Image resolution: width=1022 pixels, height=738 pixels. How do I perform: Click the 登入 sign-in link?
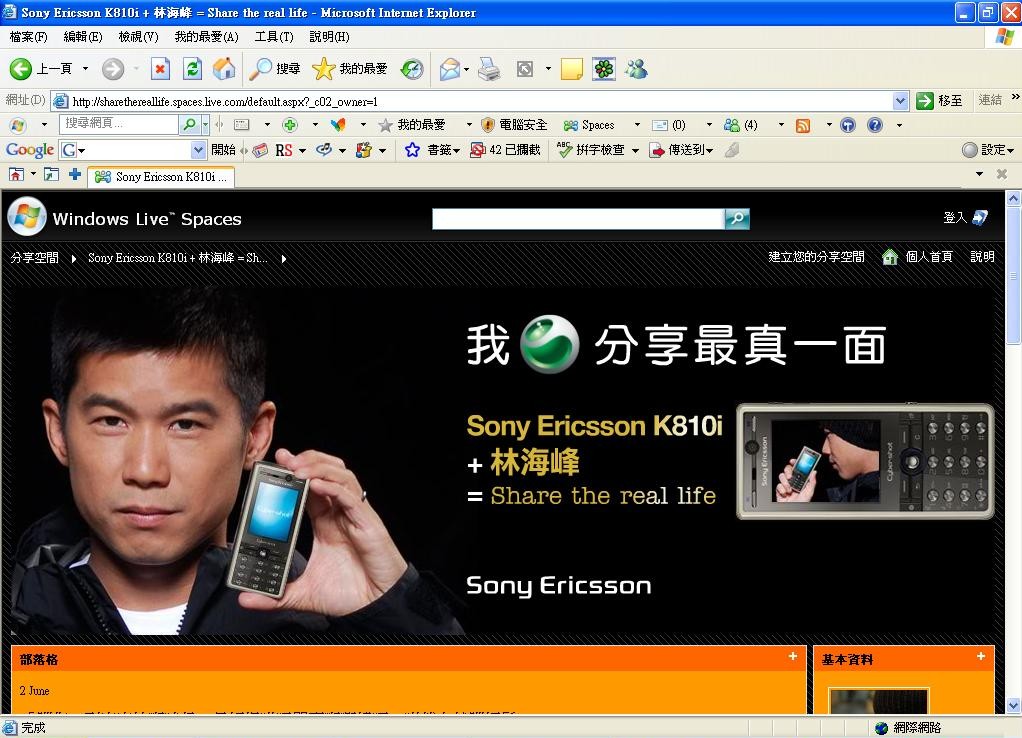pos(965,218)
